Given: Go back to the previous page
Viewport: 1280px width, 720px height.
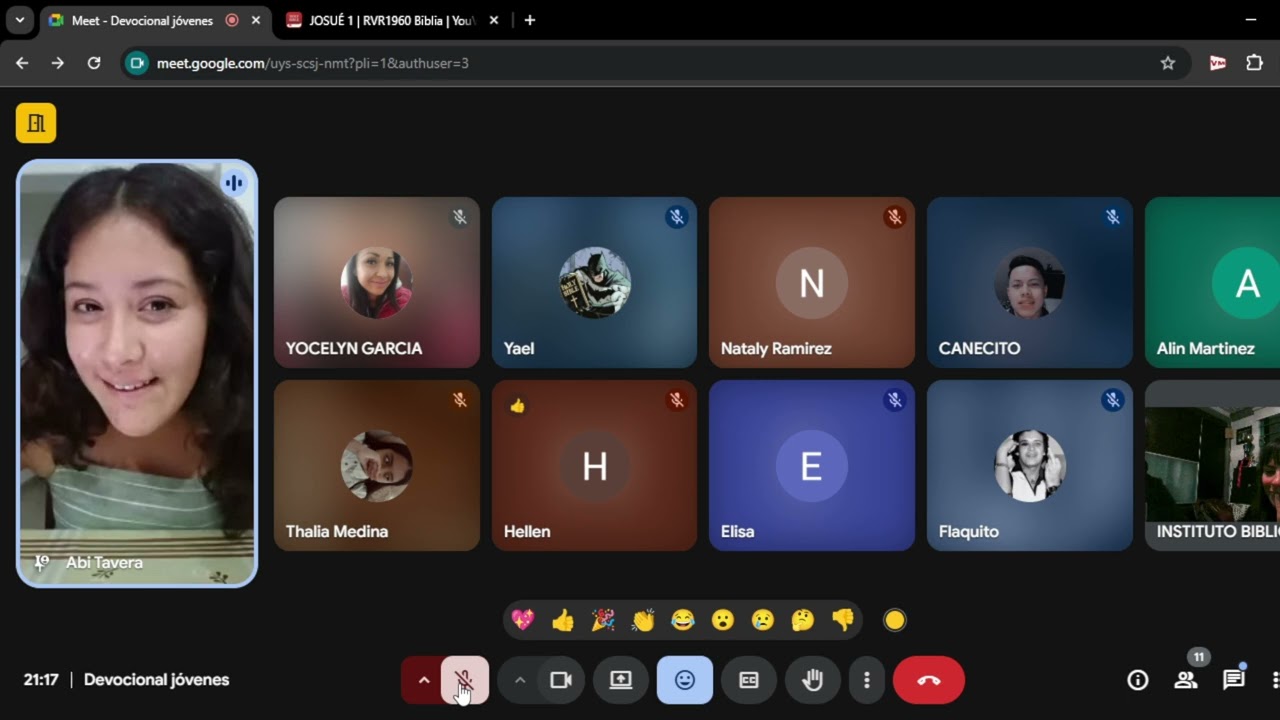Looking at the screenshot, I should click(22, 63).
